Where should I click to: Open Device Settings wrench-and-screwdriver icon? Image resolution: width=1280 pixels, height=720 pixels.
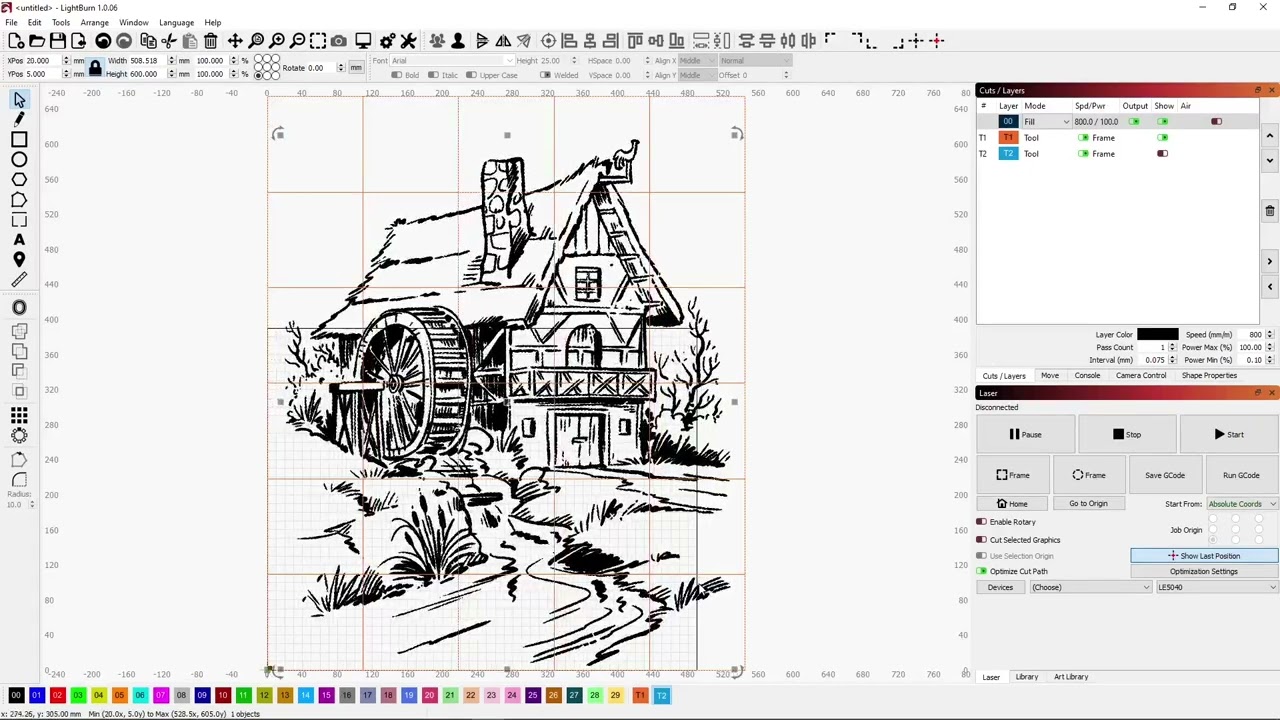click(x=408, y=41)
